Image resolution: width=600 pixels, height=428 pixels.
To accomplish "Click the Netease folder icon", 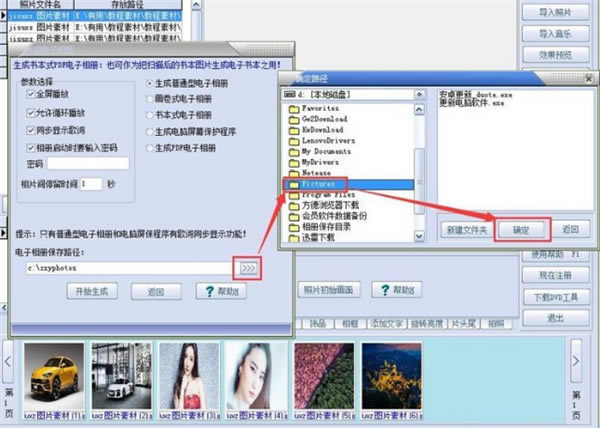I will click(294, 173).
